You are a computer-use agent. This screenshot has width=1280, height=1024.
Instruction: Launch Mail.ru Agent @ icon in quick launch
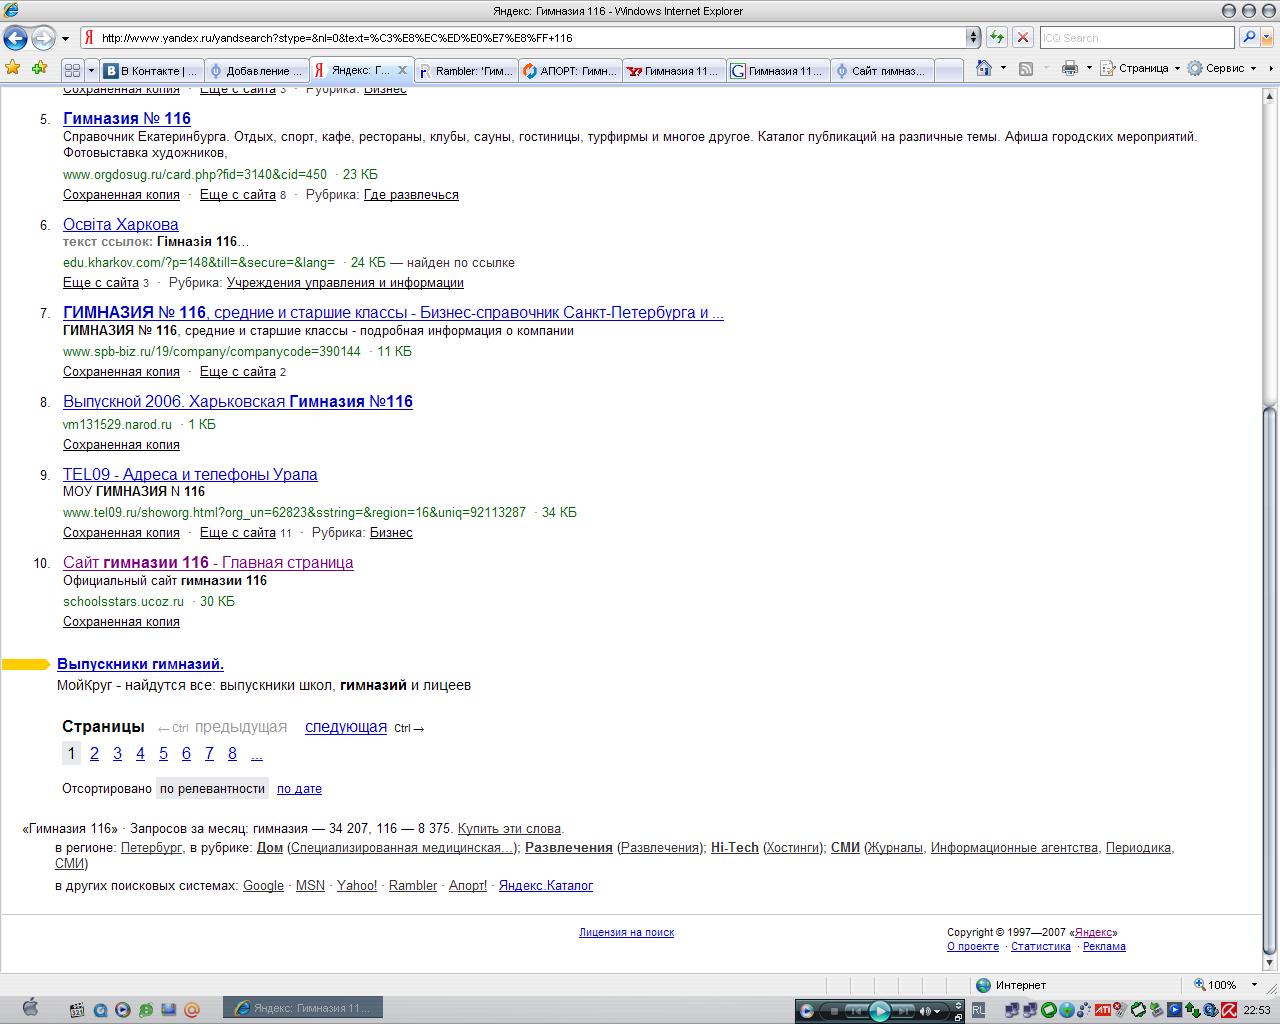point(192,1010)
